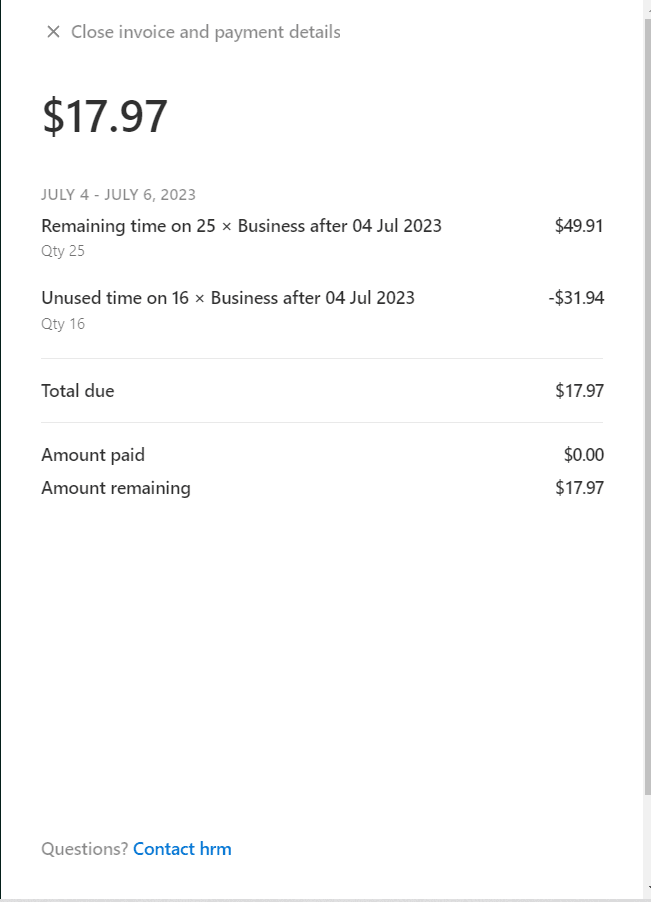Image resolution: width=651 pixels, height=902 pixels.
Task: Click the $17.97 amount beside Amount remaining
Action: (x=579, y=488)
